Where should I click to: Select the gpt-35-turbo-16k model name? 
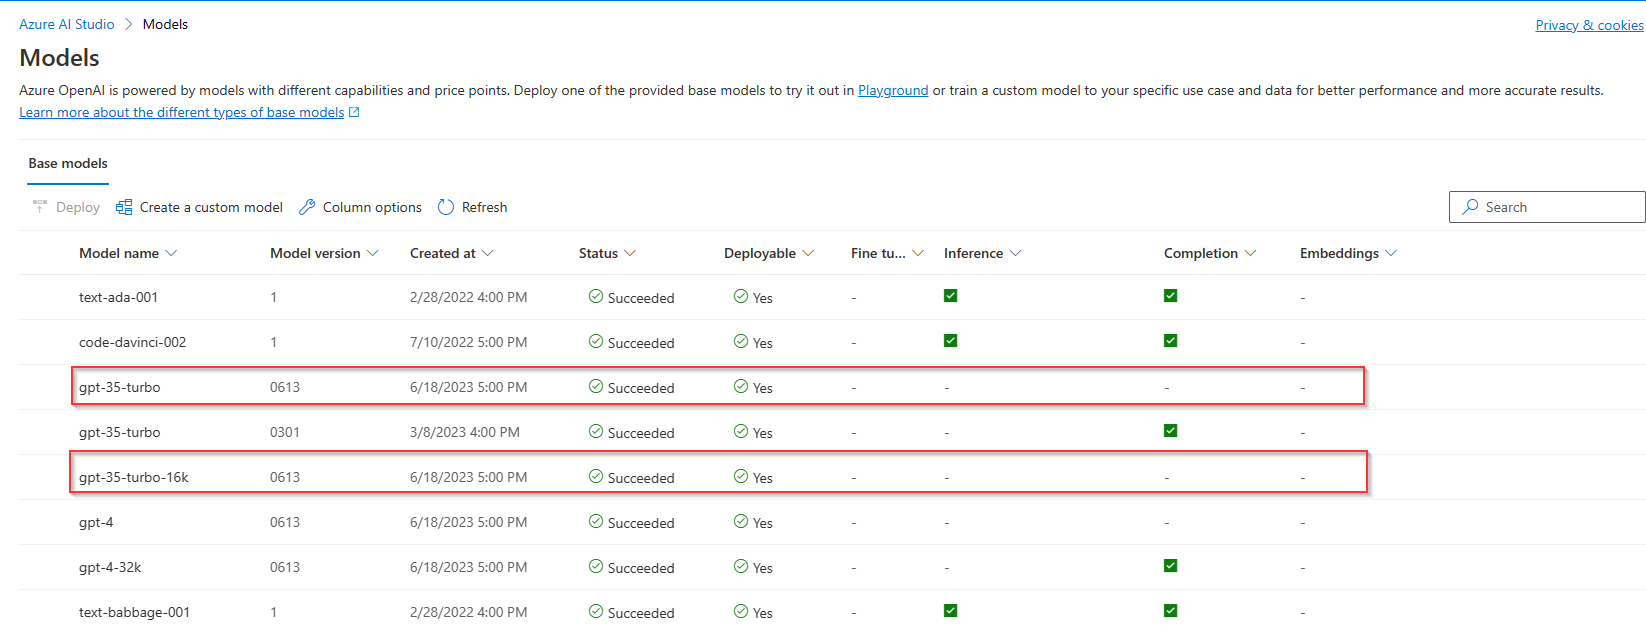[134, 477]
